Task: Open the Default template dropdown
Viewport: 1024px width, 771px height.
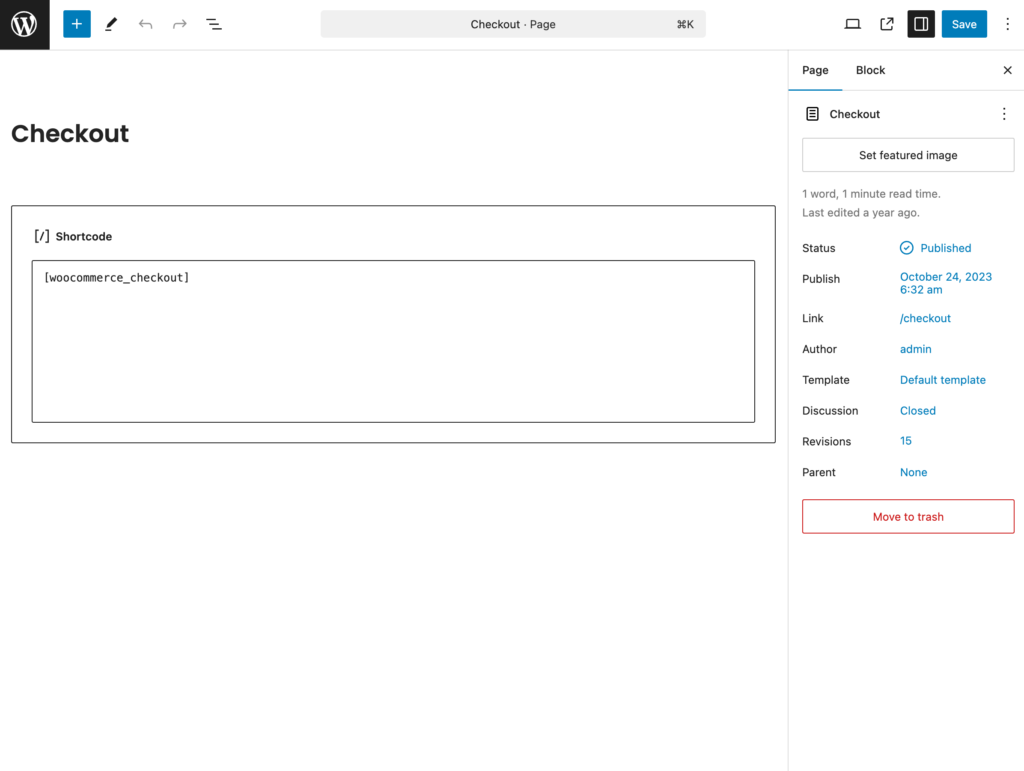Action: click(x=942, y=380)
